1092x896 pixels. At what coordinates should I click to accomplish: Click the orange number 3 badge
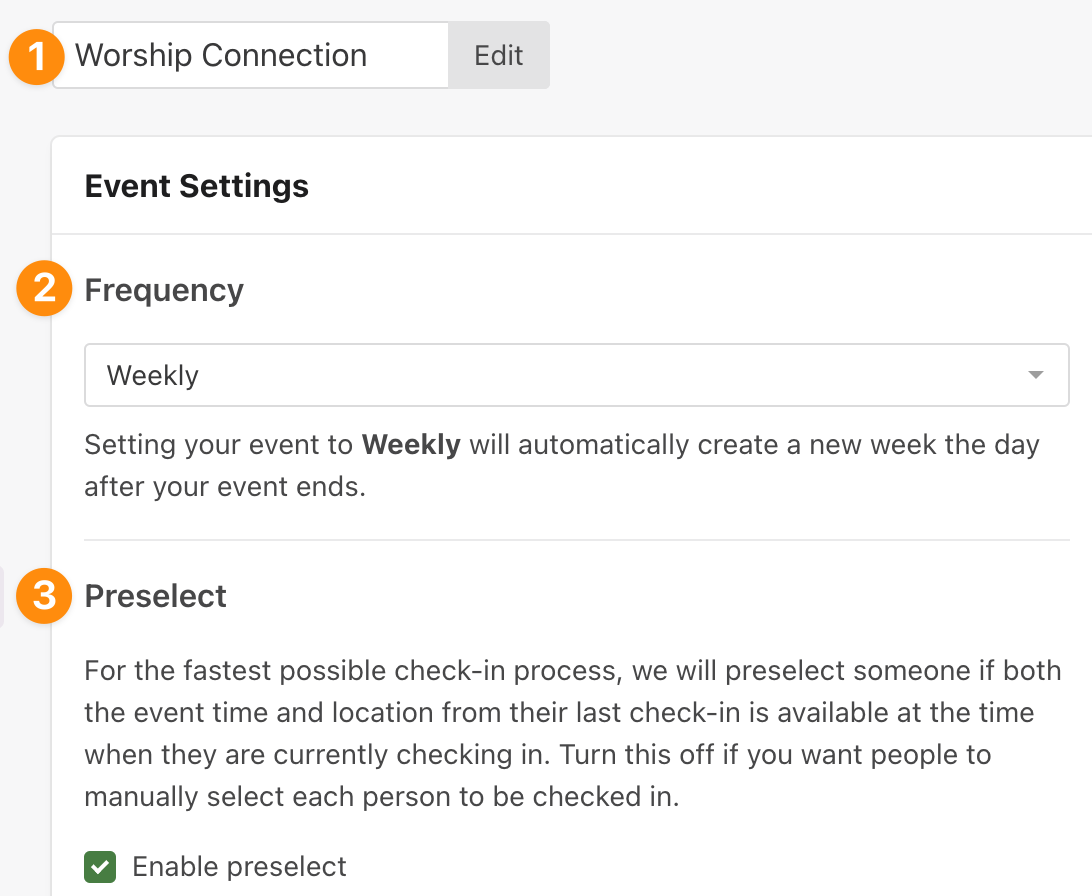click(x=45, y=596)
